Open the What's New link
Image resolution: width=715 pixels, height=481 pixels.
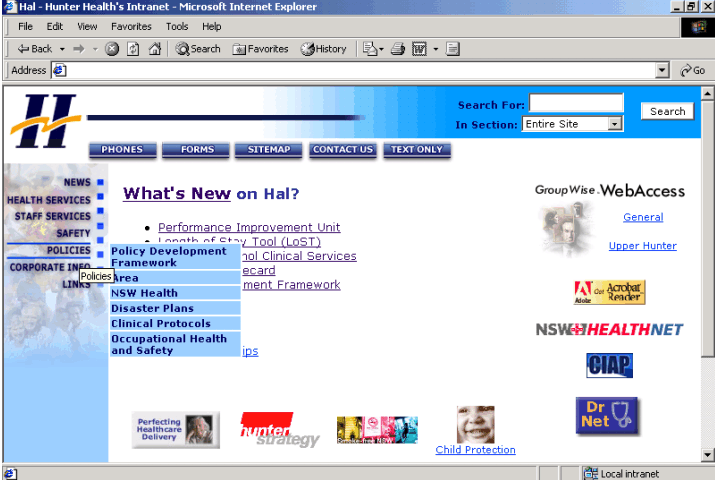(177, 194)
